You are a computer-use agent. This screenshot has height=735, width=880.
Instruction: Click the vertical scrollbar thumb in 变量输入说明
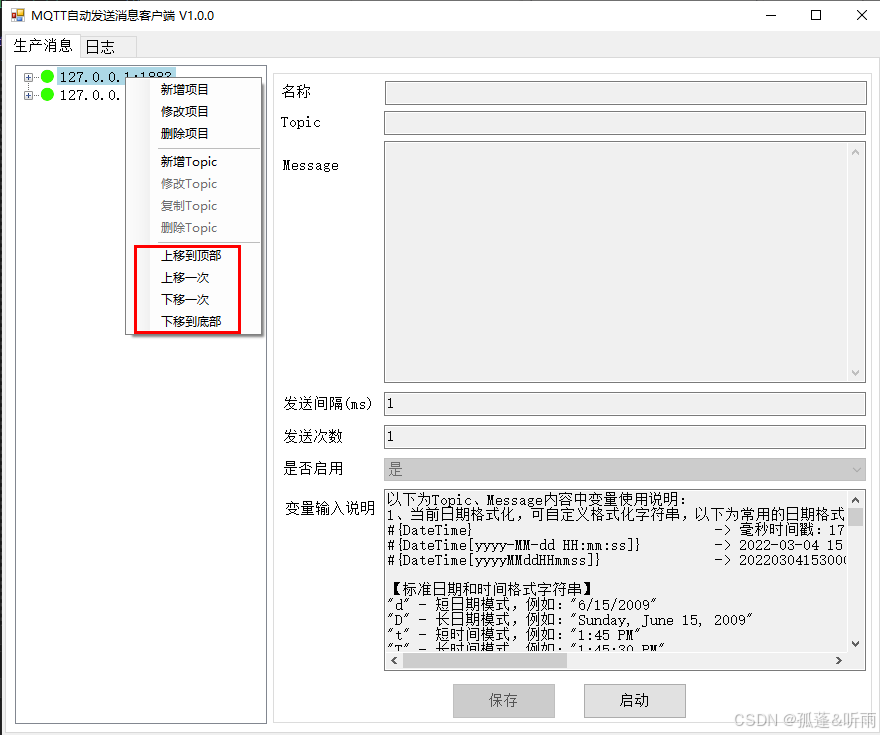click(x=855, y=517)
